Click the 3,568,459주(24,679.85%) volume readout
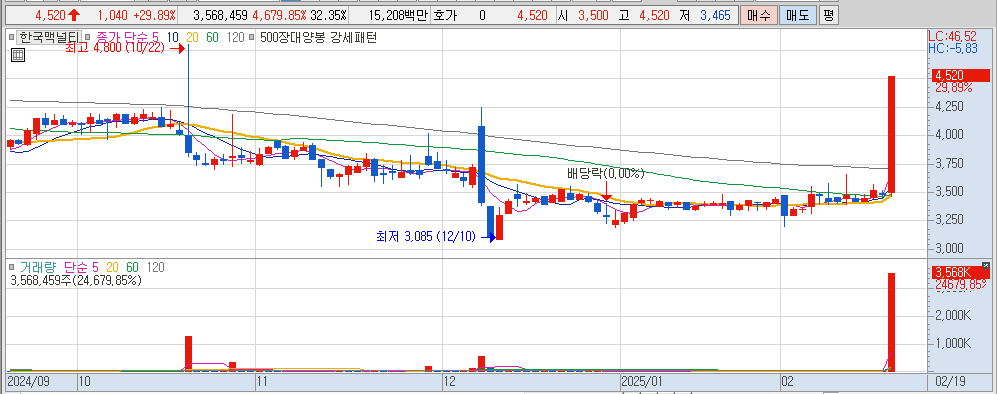 click(x=76, y=280)
